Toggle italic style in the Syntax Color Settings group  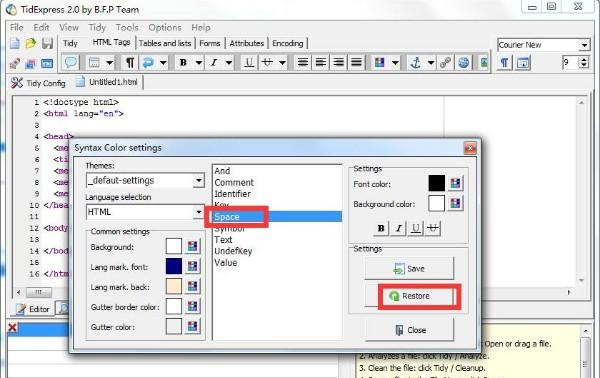pyautogui.click(x=398, y=228)
